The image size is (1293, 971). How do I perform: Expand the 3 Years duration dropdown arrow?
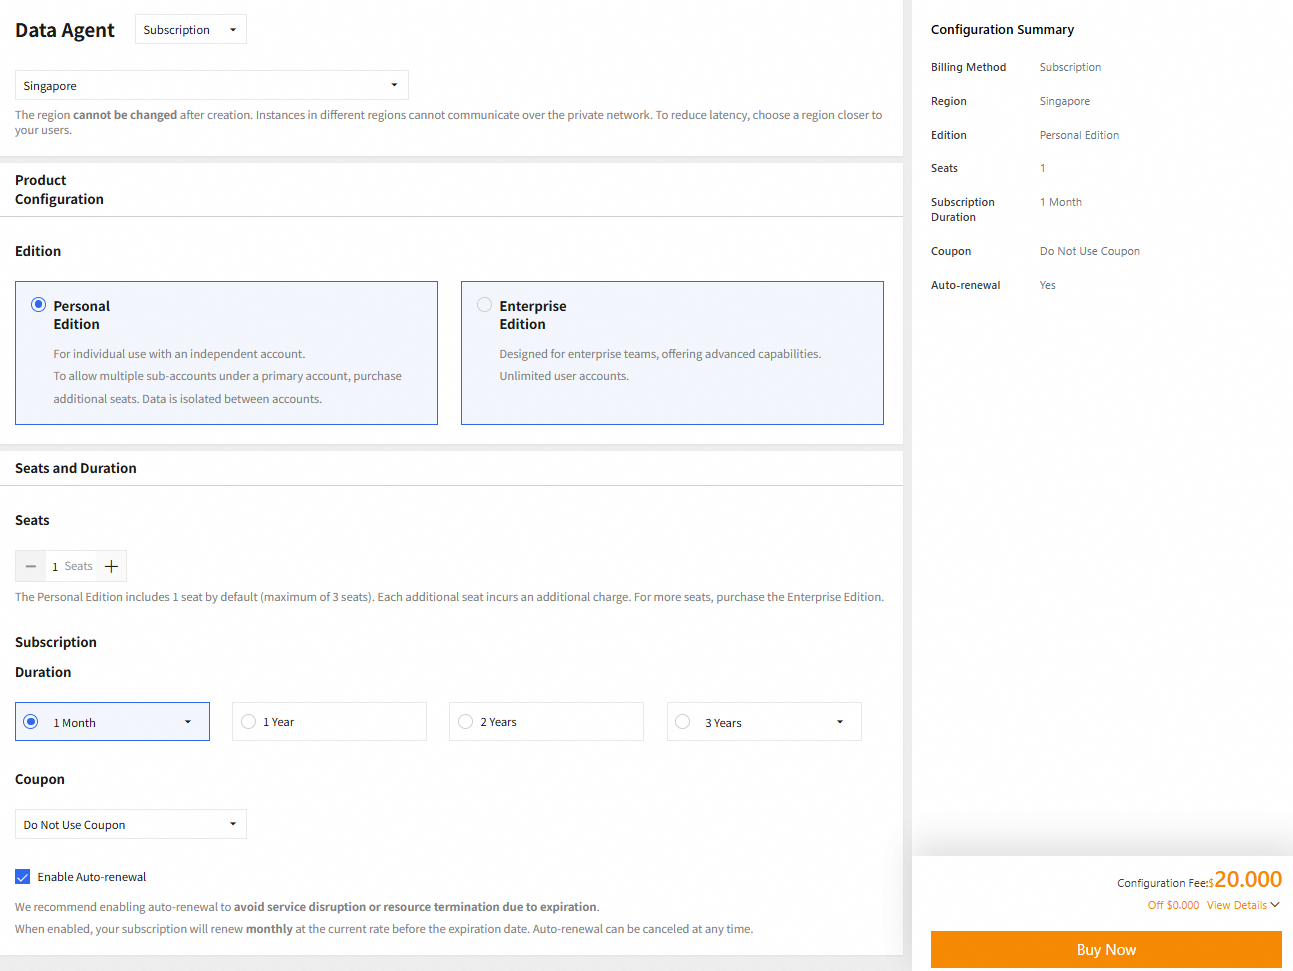point(840,722)
